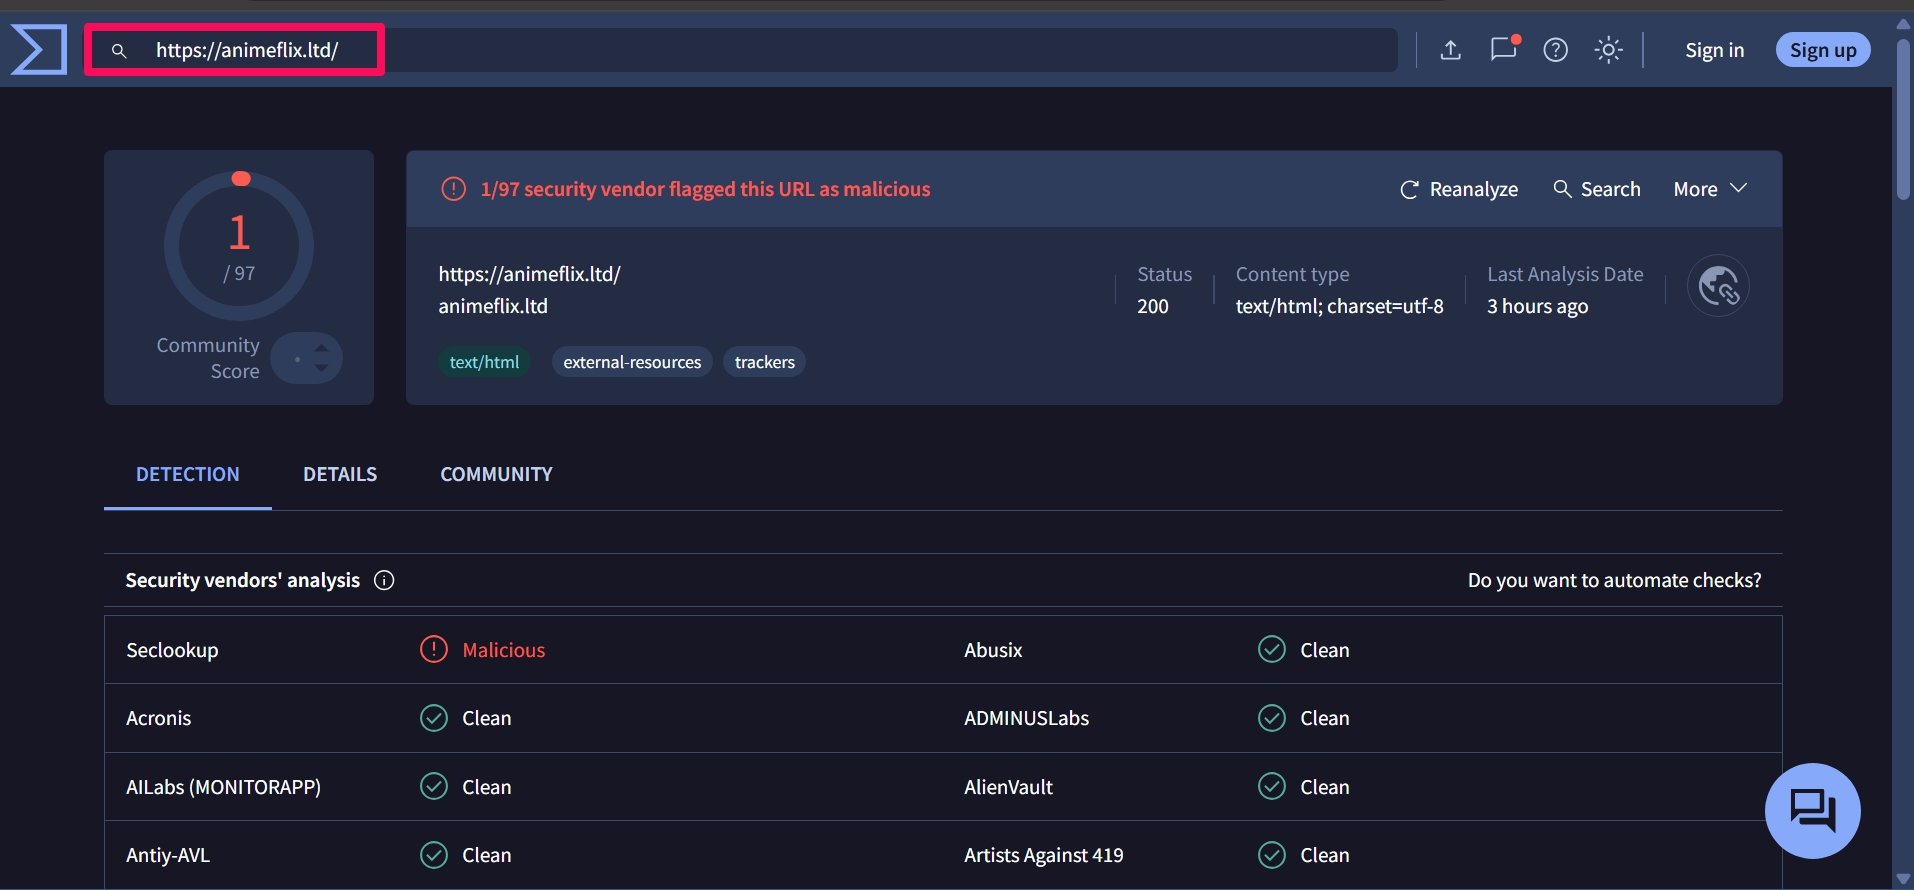The width and height of the screenshot is (1914, 890).
Task: Click the Acronis clean checkmark icon
Action: click(434, 718)
